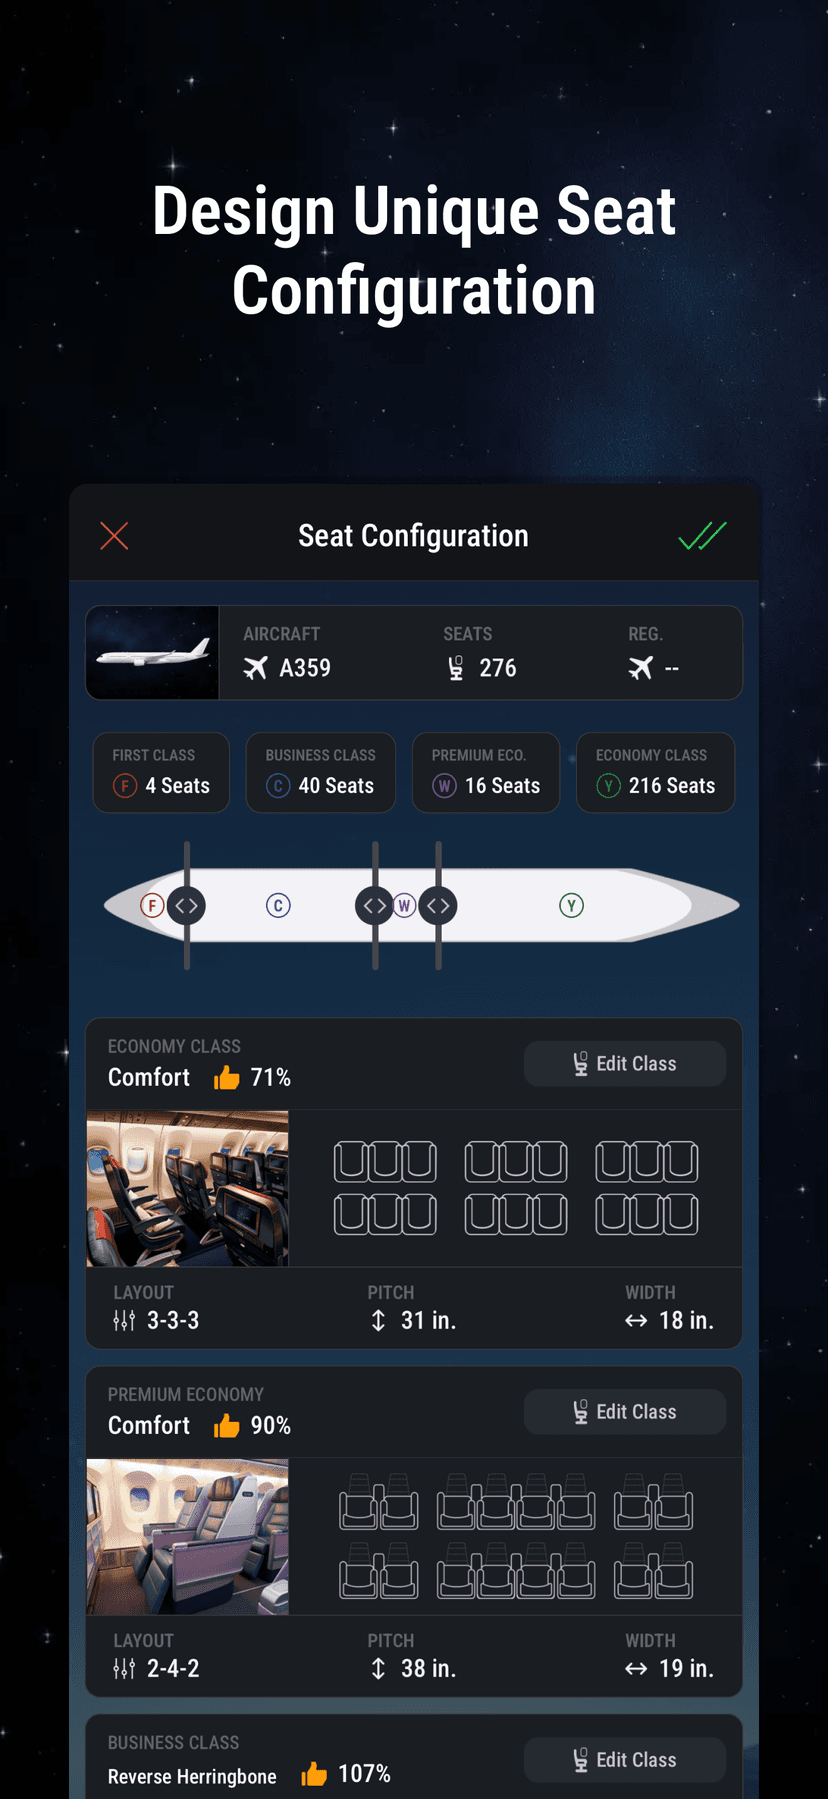Select the divider handle after Premium Eco
Viewport: 828px width, 1799px height.
[x=437, y=905]
